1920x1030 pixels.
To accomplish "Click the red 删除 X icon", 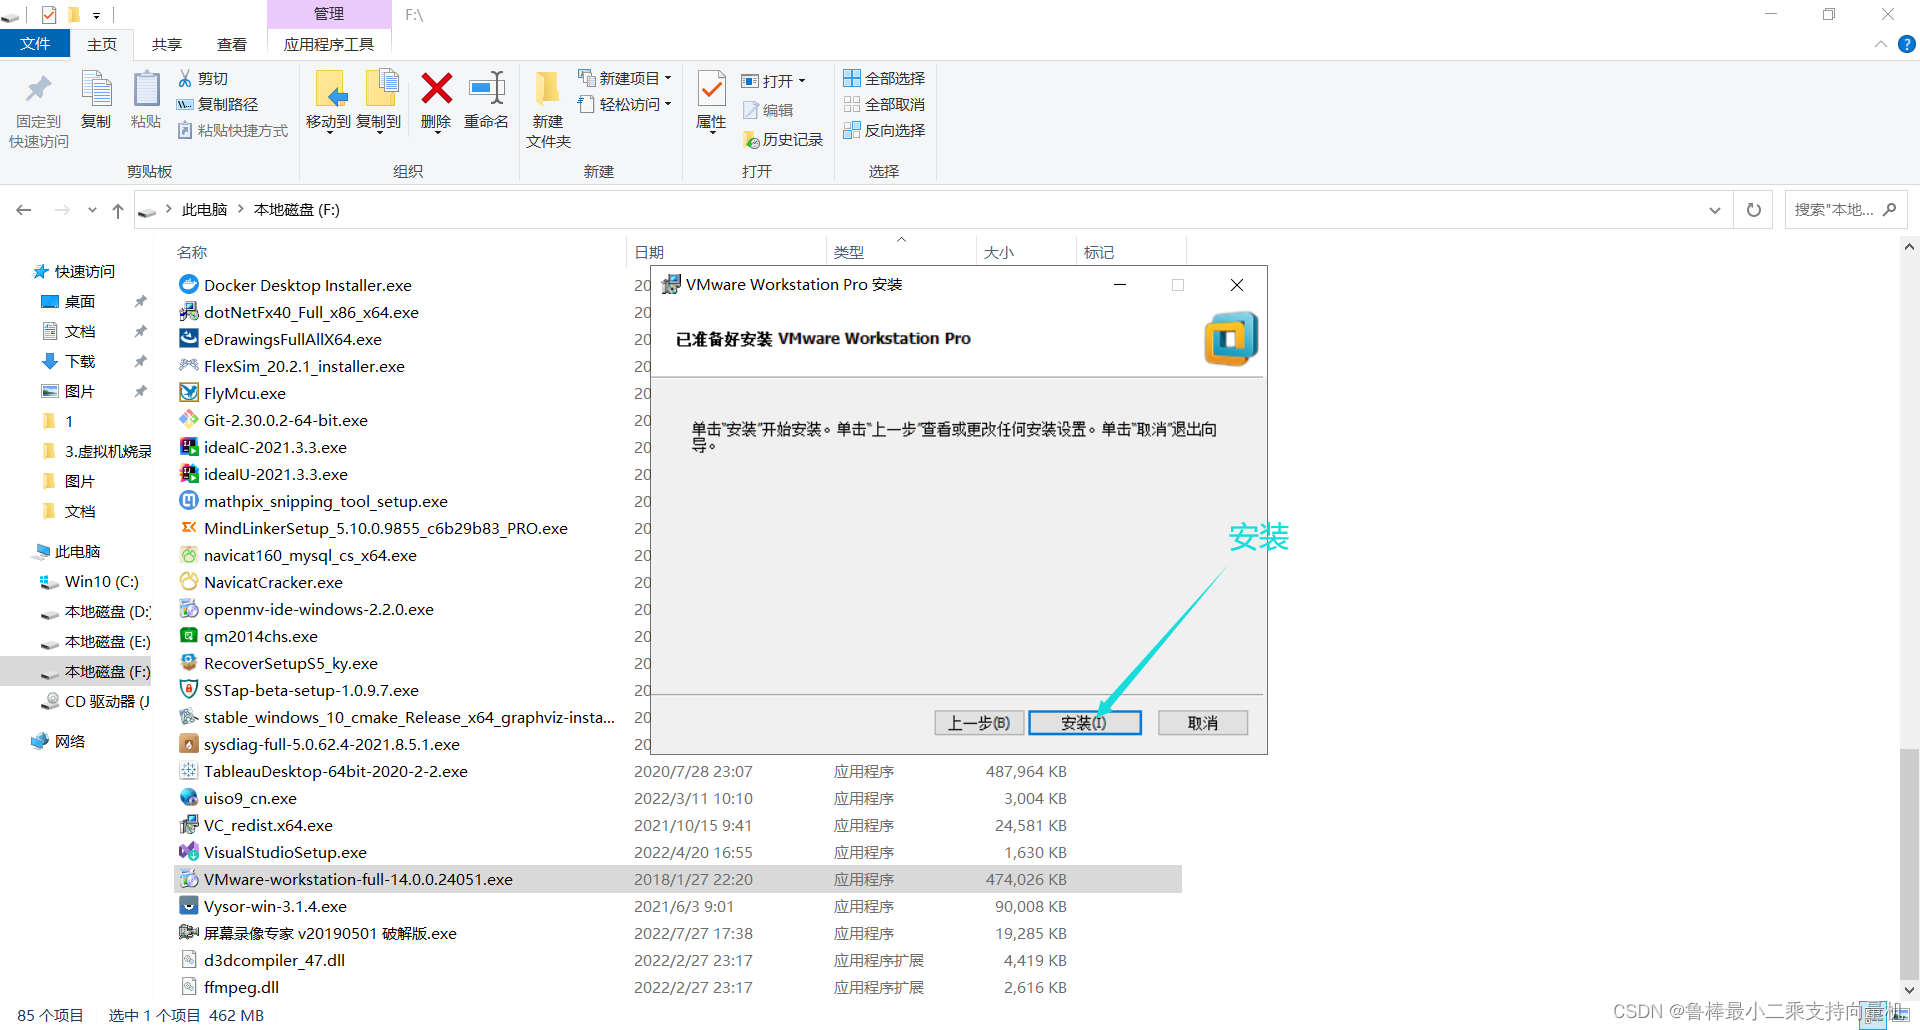I will coord(436,88).
